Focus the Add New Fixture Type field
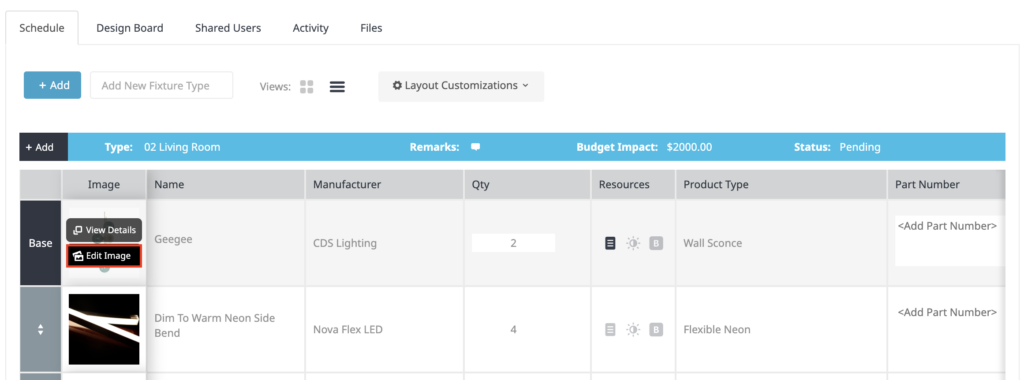Viewport: 1024px width, 380px height. [x=161, y=86]
